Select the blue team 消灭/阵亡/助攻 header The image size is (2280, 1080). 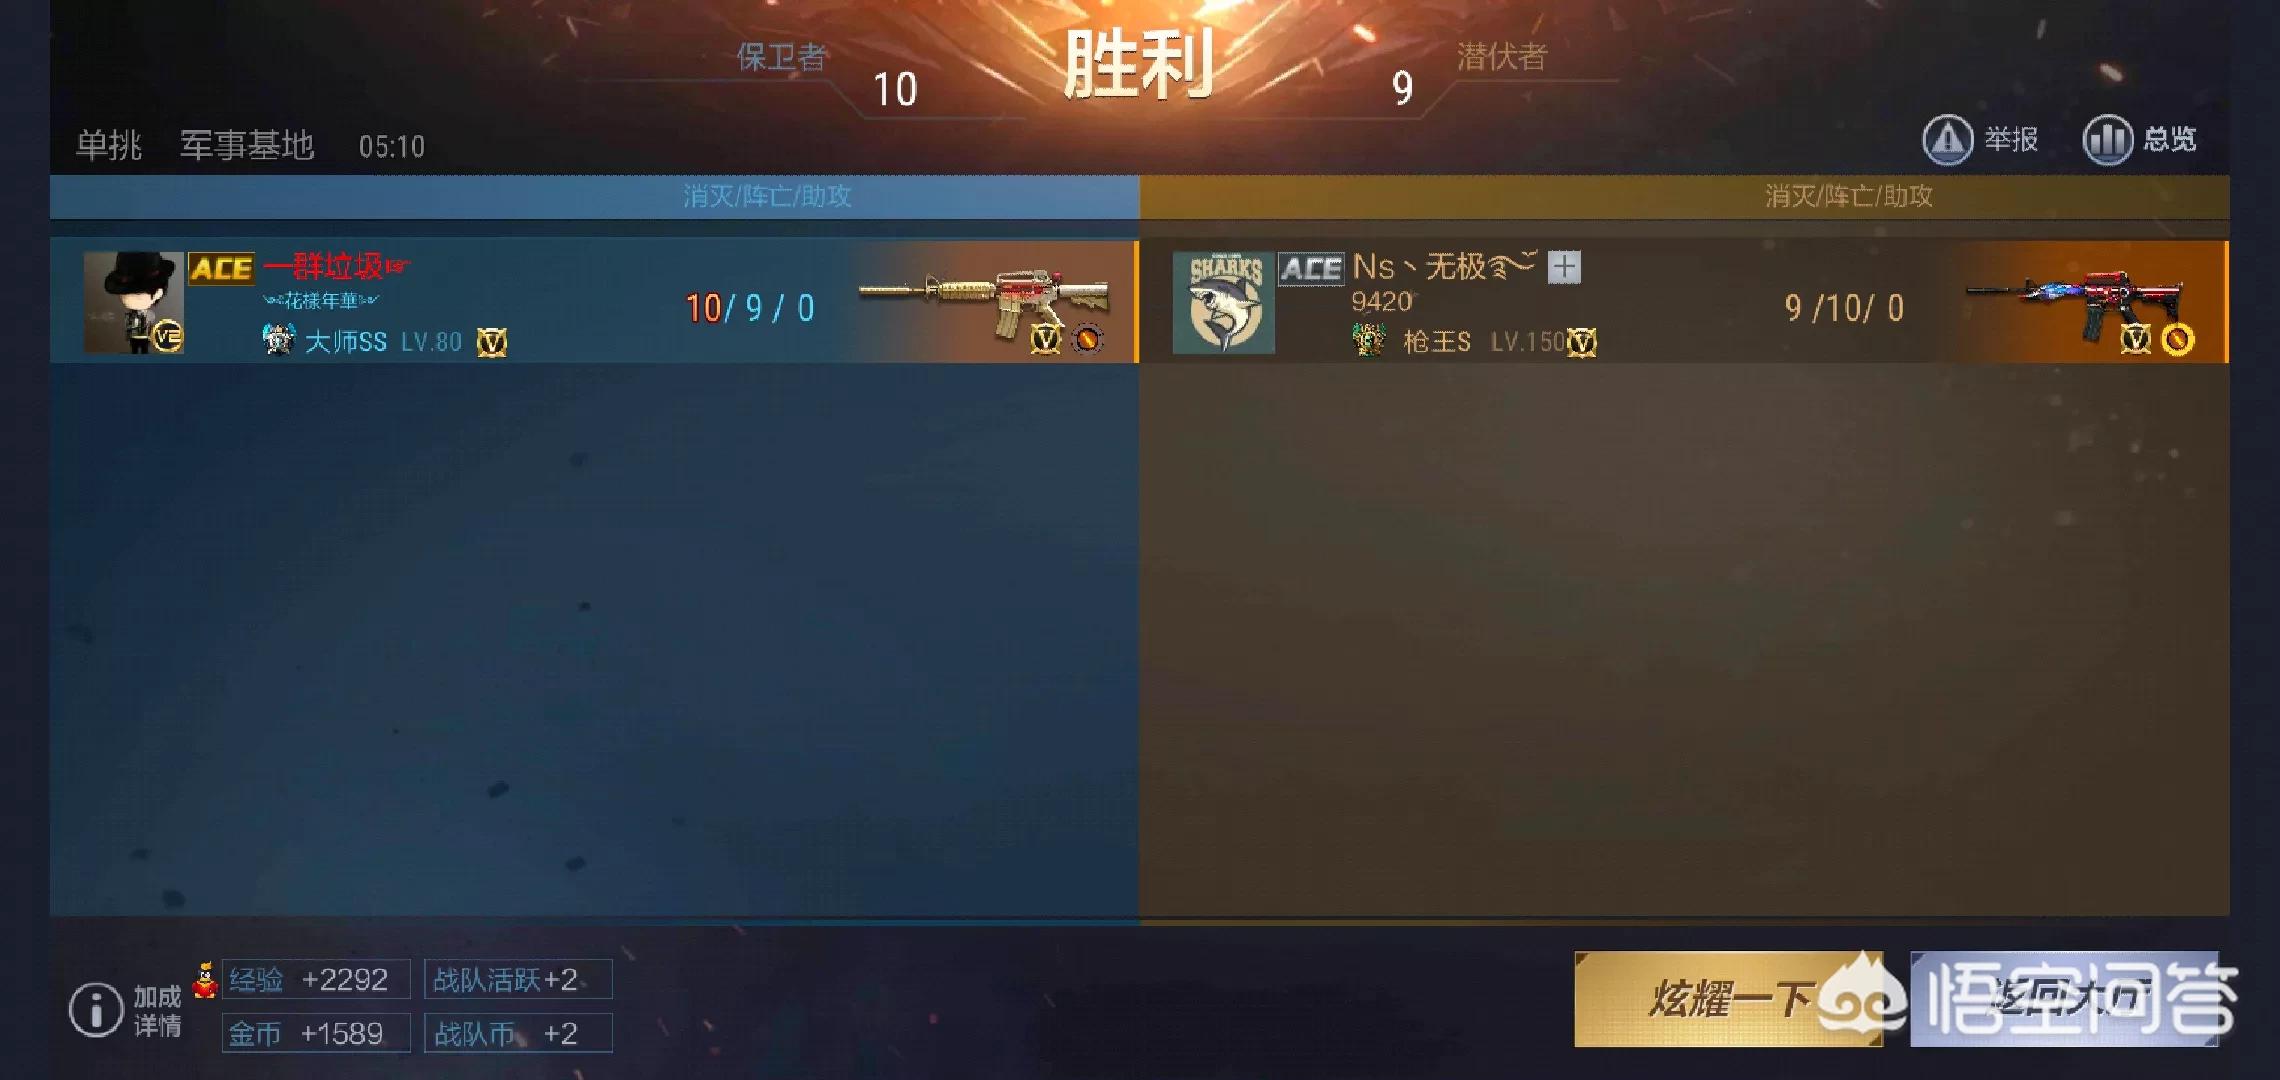click(595, 196)
